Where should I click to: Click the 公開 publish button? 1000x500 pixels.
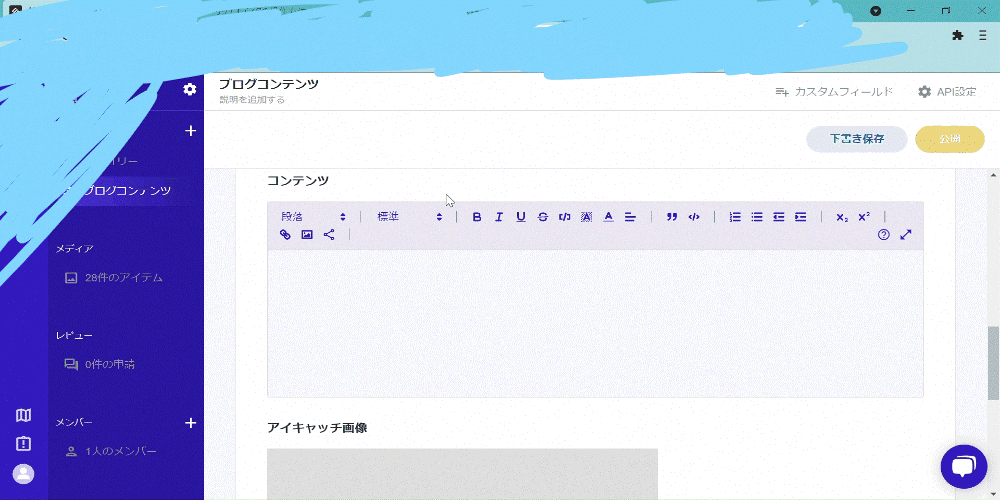point(950,139)
